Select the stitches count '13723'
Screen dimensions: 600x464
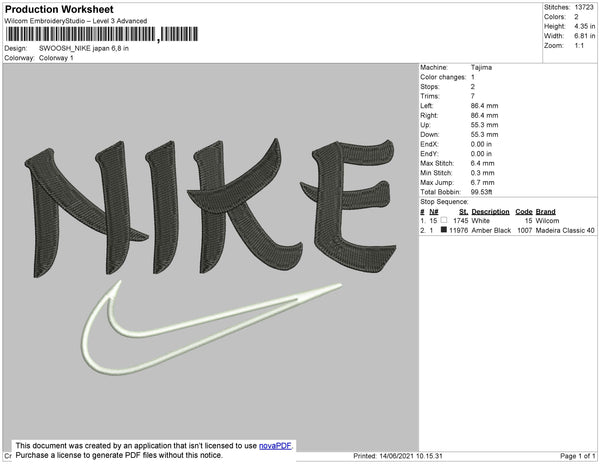point(584,7)
